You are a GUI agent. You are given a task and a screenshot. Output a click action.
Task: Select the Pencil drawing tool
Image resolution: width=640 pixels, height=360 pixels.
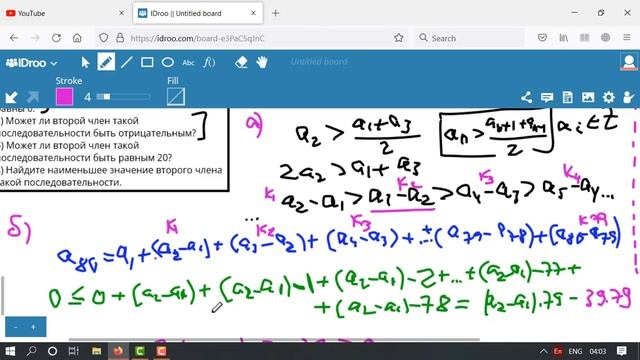(x=106, y=62)
